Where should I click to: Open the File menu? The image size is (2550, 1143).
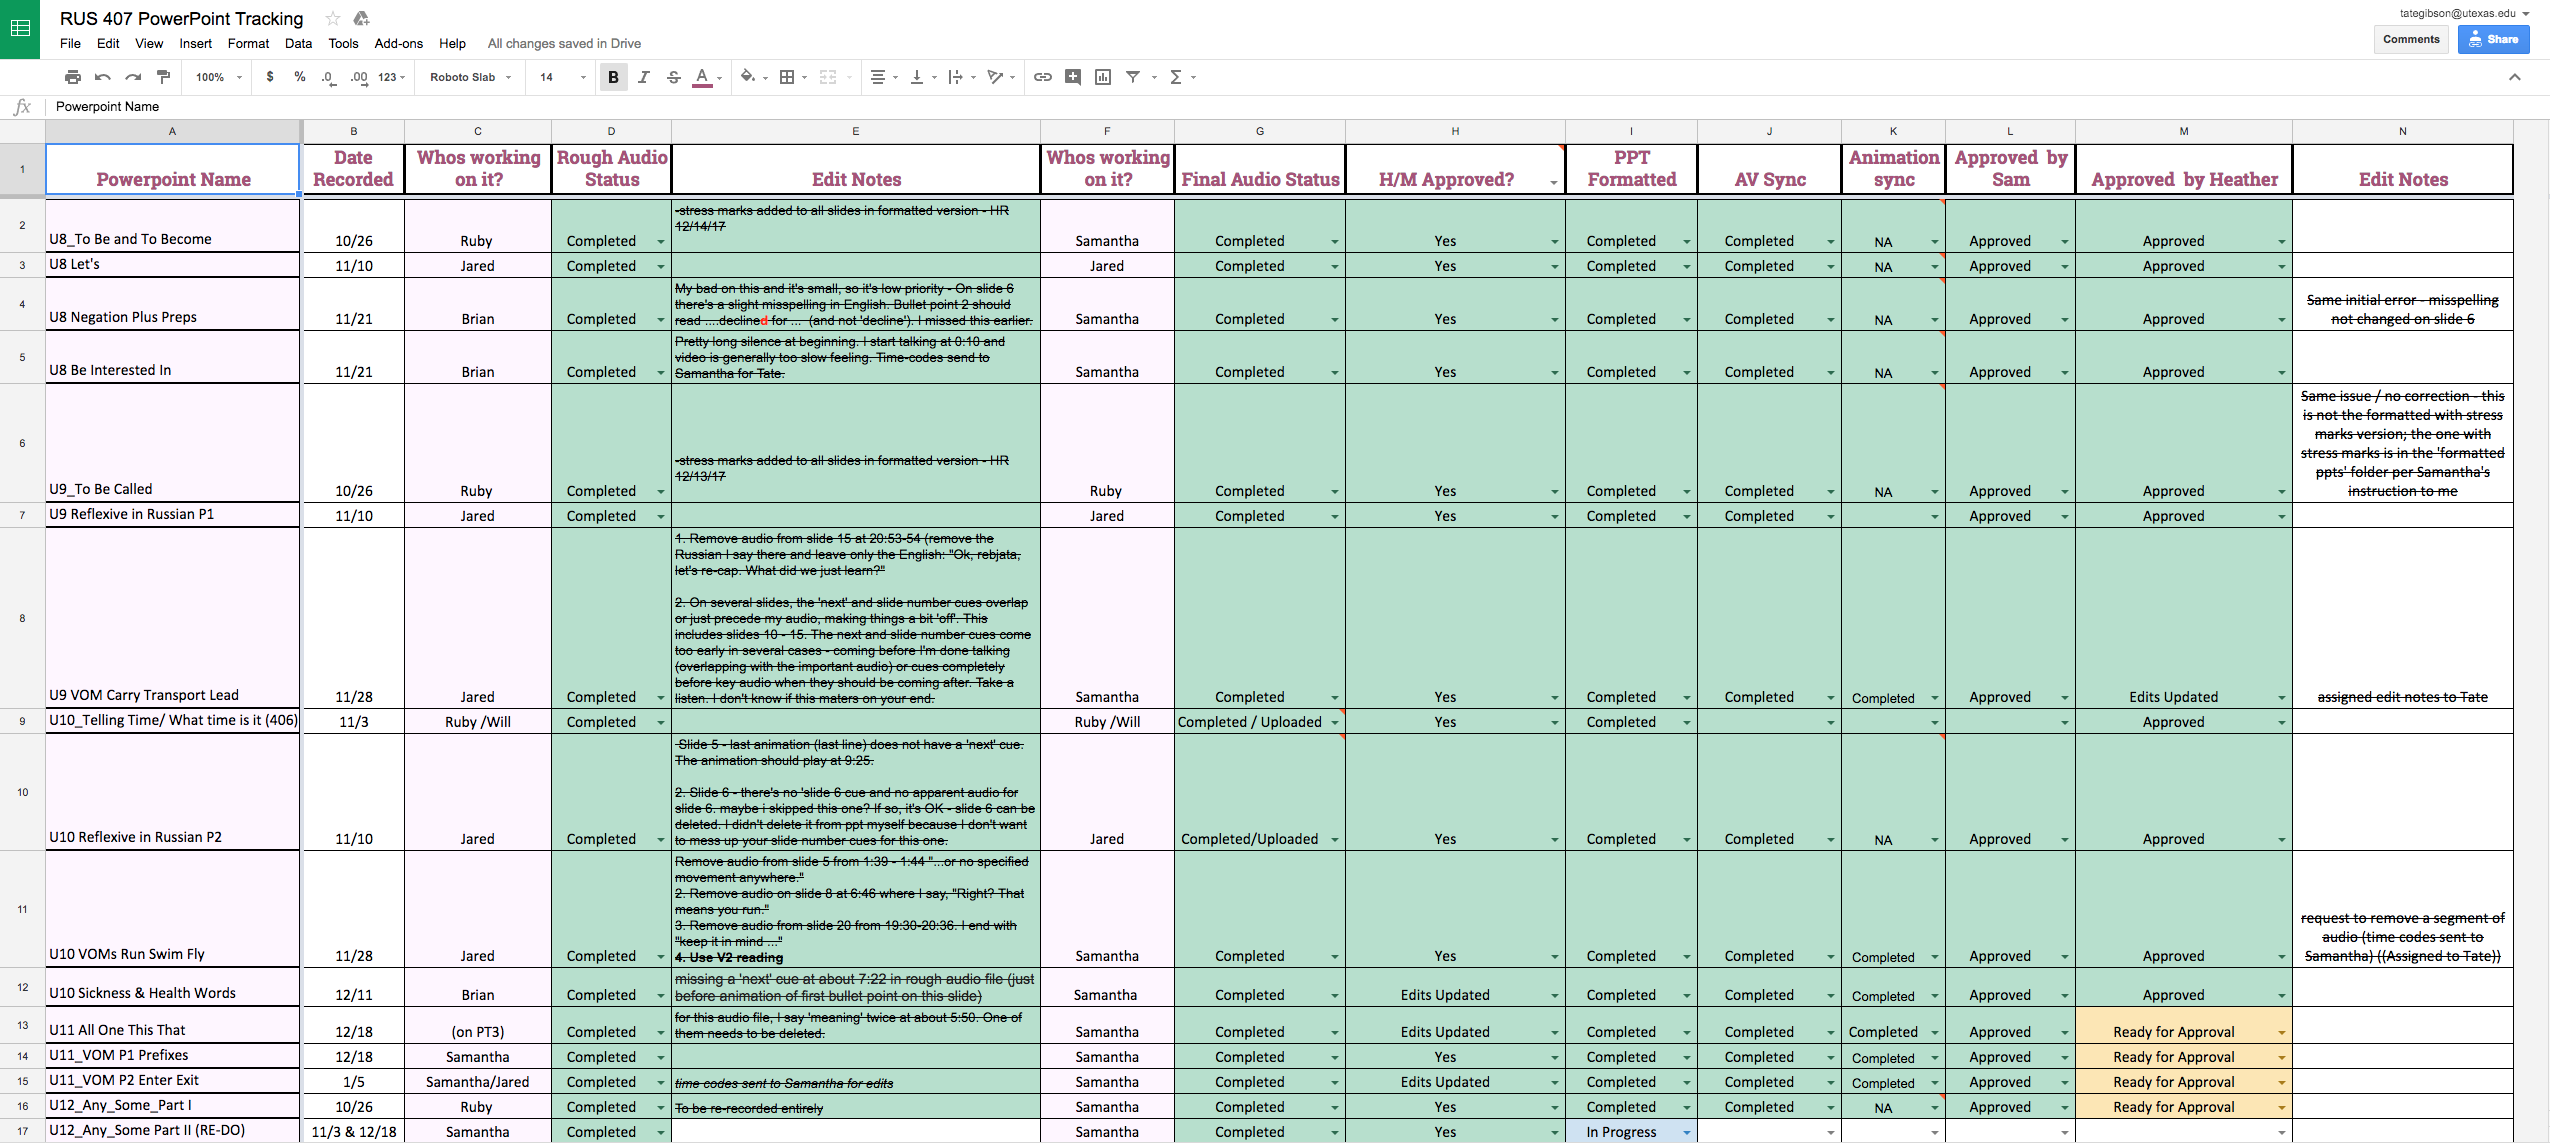(x=70, y=43)
